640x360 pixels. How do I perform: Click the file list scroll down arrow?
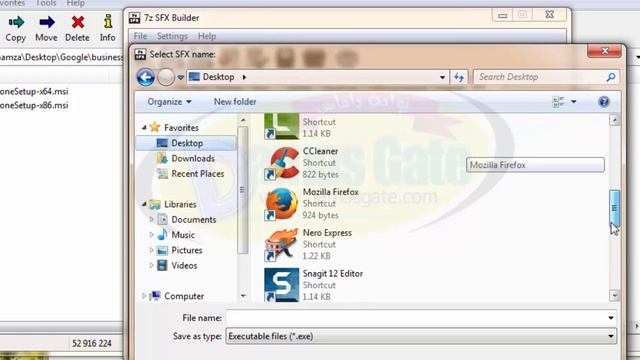tap(614, 295)
